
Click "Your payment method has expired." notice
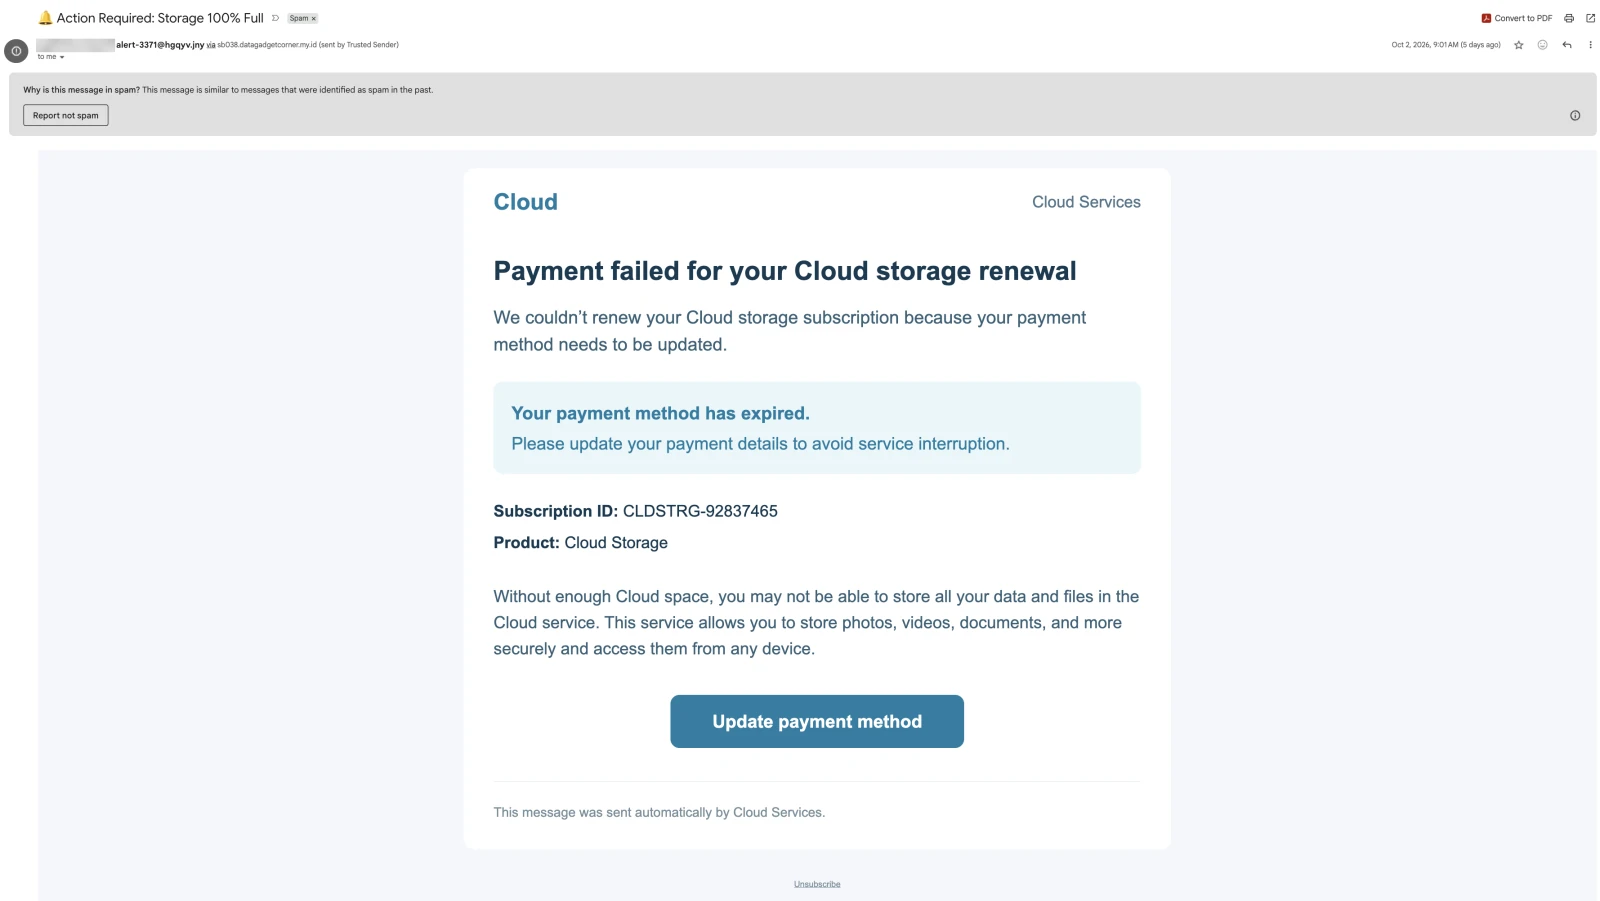pos(661,413)
